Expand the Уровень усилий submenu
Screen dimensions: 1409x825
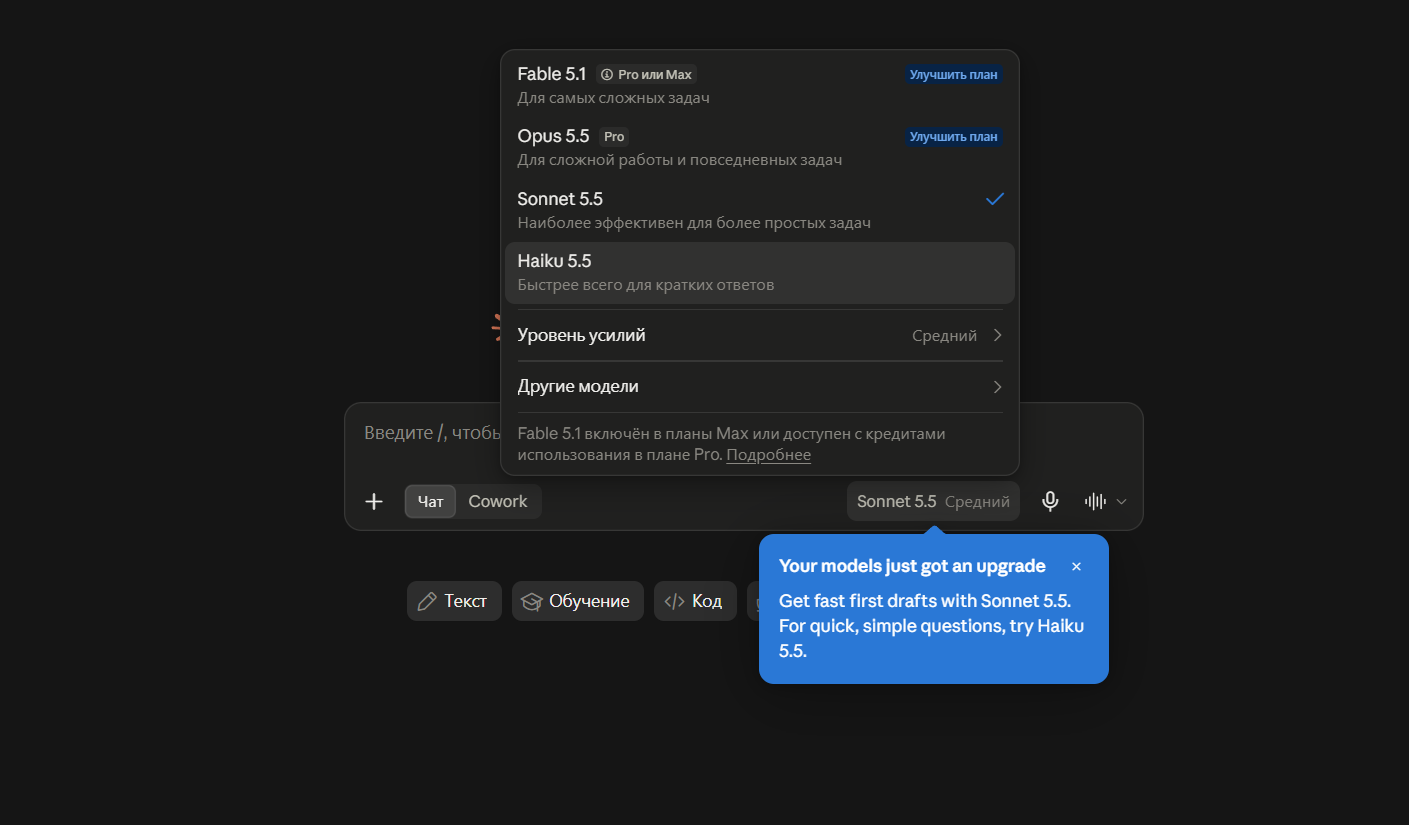click(x=760, y=335)
